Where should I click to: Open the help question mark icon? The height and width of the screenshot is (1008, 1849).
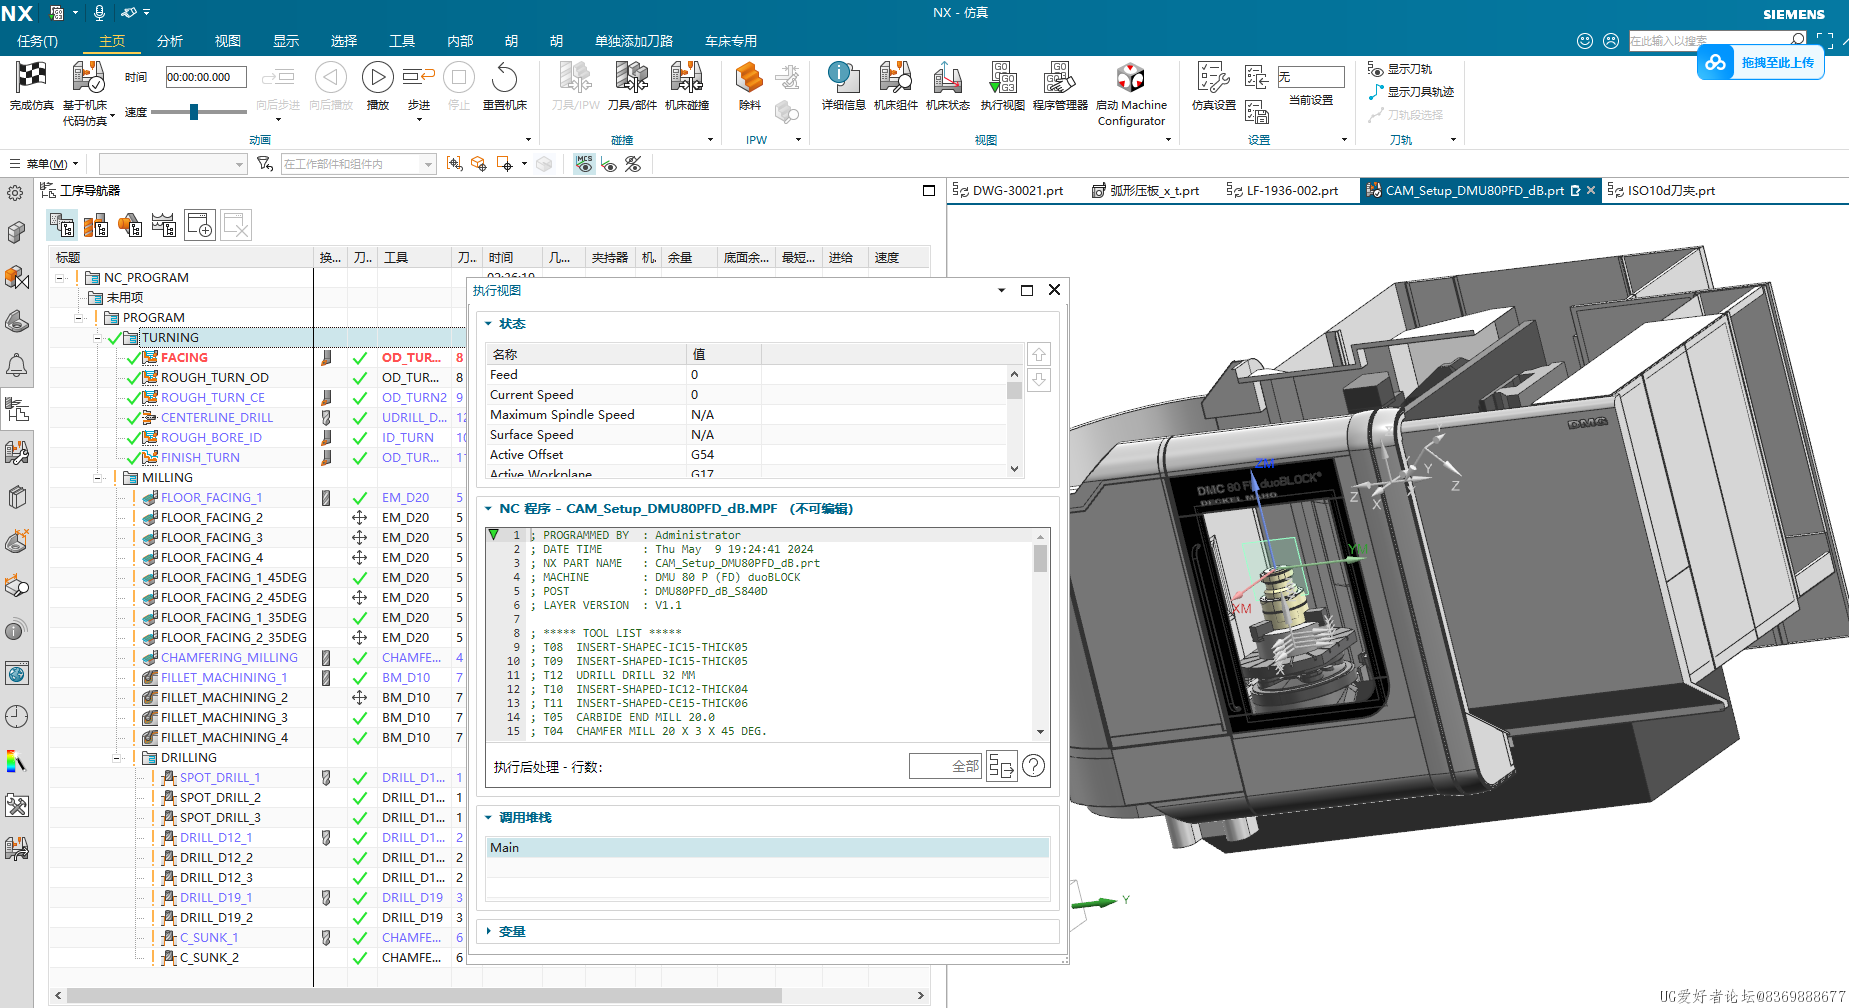tap(1034, 766)
